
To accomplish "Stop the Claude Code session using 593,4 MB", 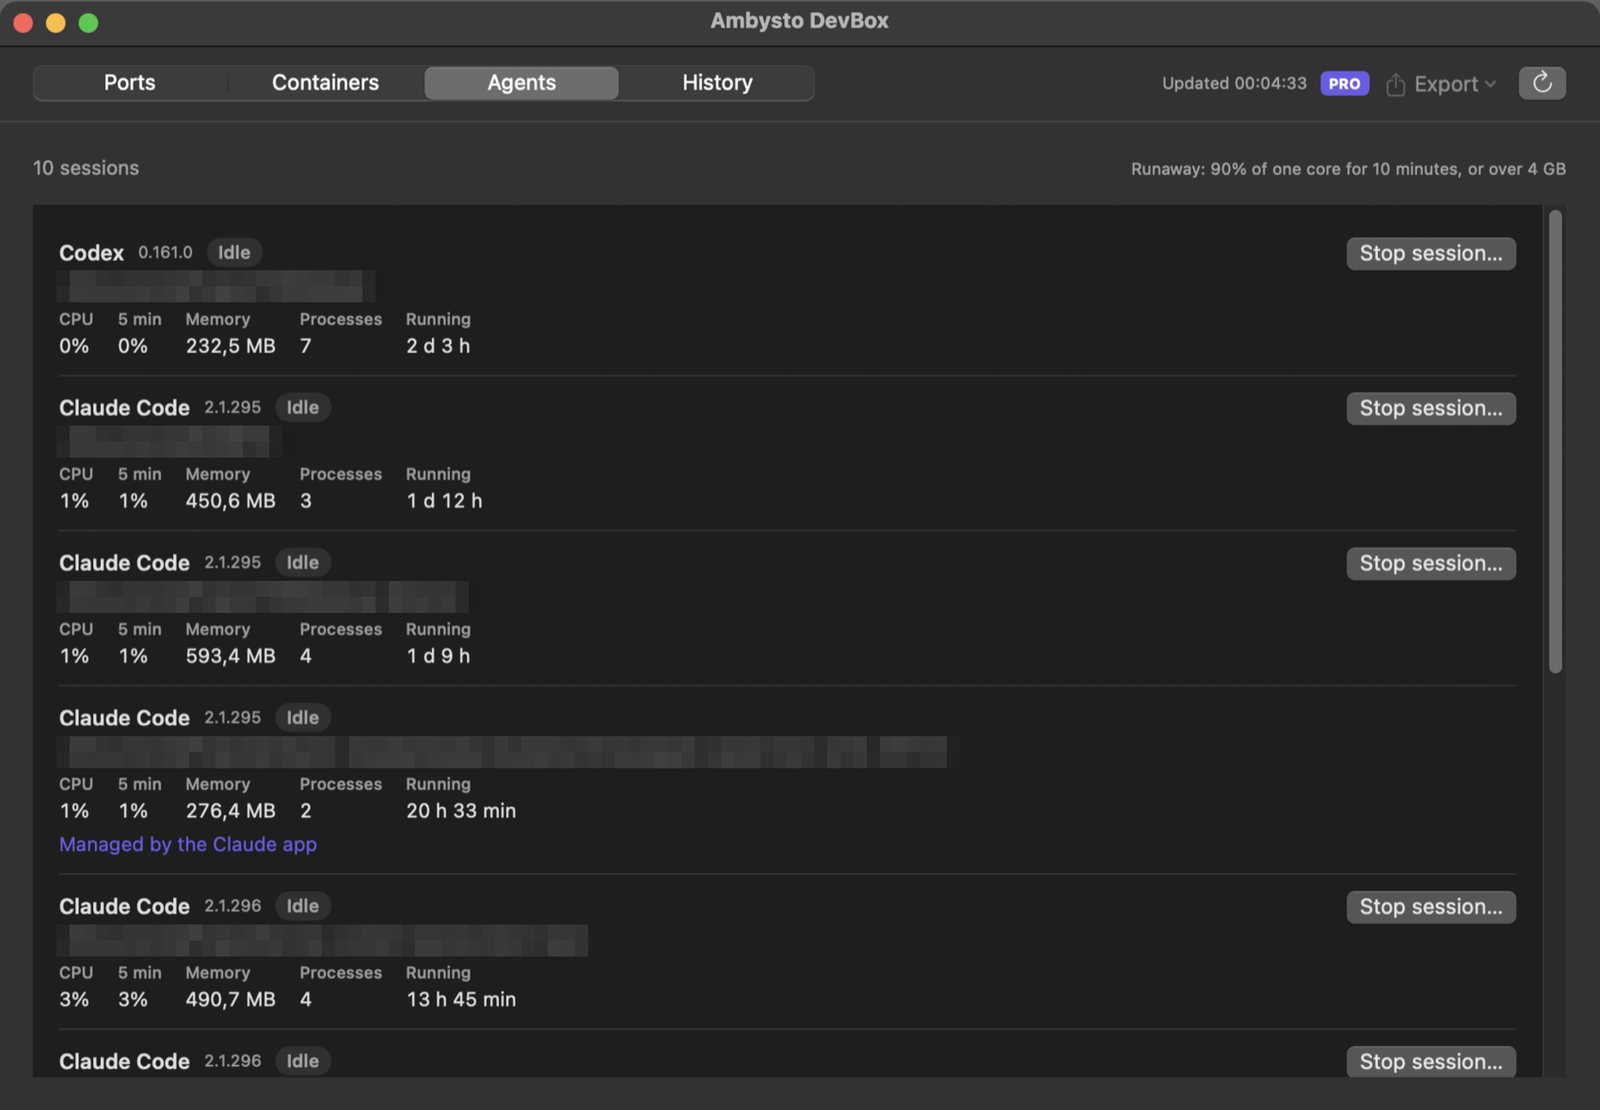I will [x=1430, y=563].
